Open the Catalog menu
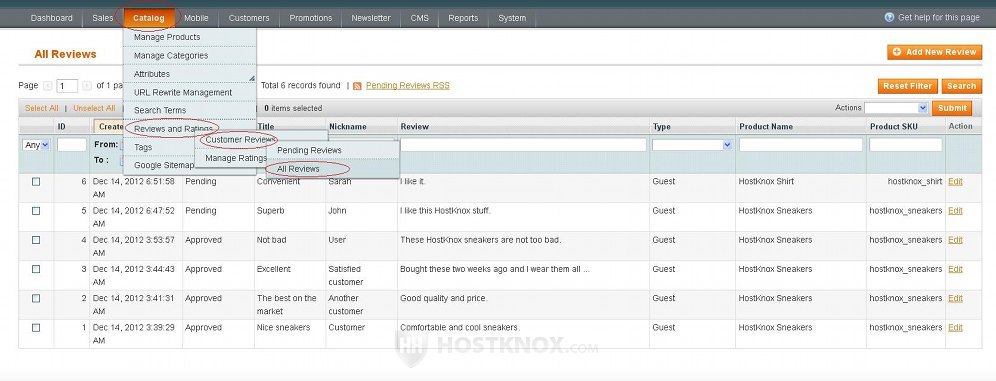 tap(149, 18)
